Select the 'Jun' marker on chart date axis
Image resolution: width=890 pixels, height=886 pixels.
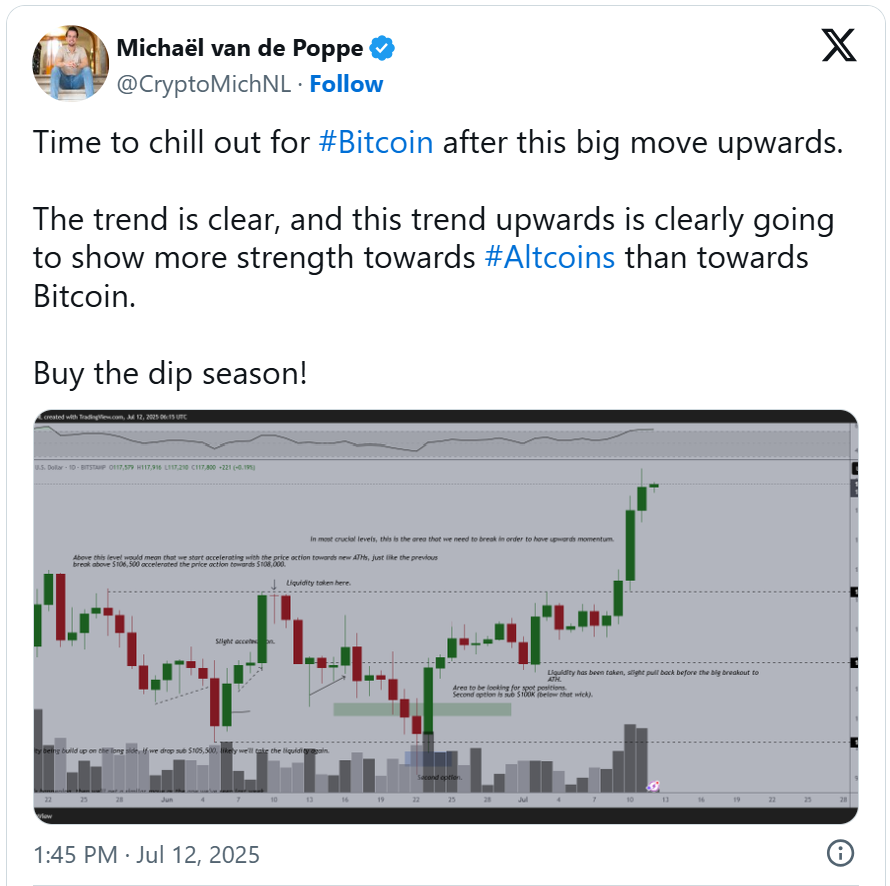click(167, 799)
